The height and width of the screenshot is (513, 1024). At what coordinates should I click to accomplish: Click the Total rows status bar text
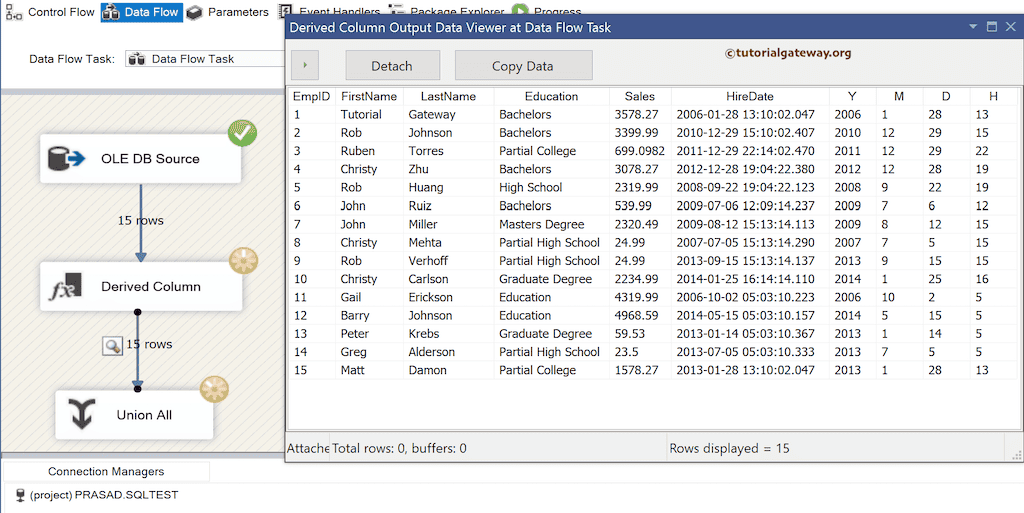[399, 448]
